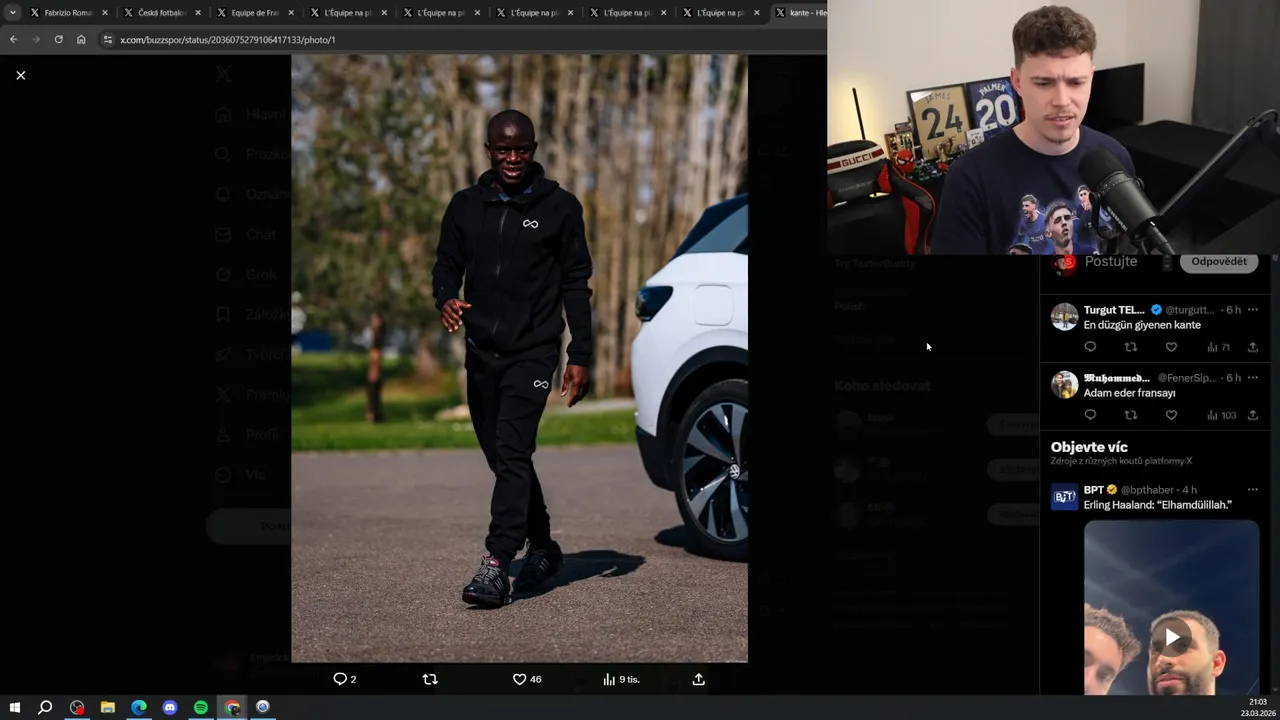Screen dimensions: 1280x720
Task: Open Turgut TEL's profile name link
Action: 1114,310
